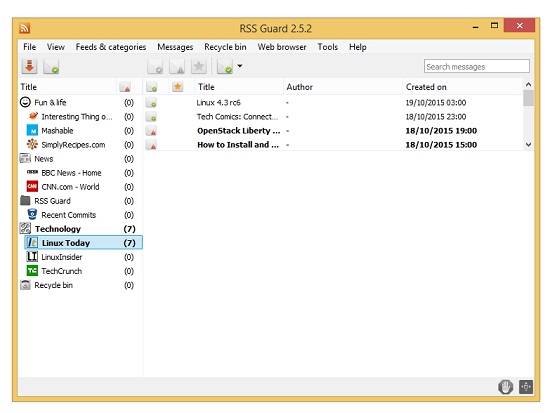Click the message filter icon with green dot
This screenshot has width=550, height=413.
[225, 66]
